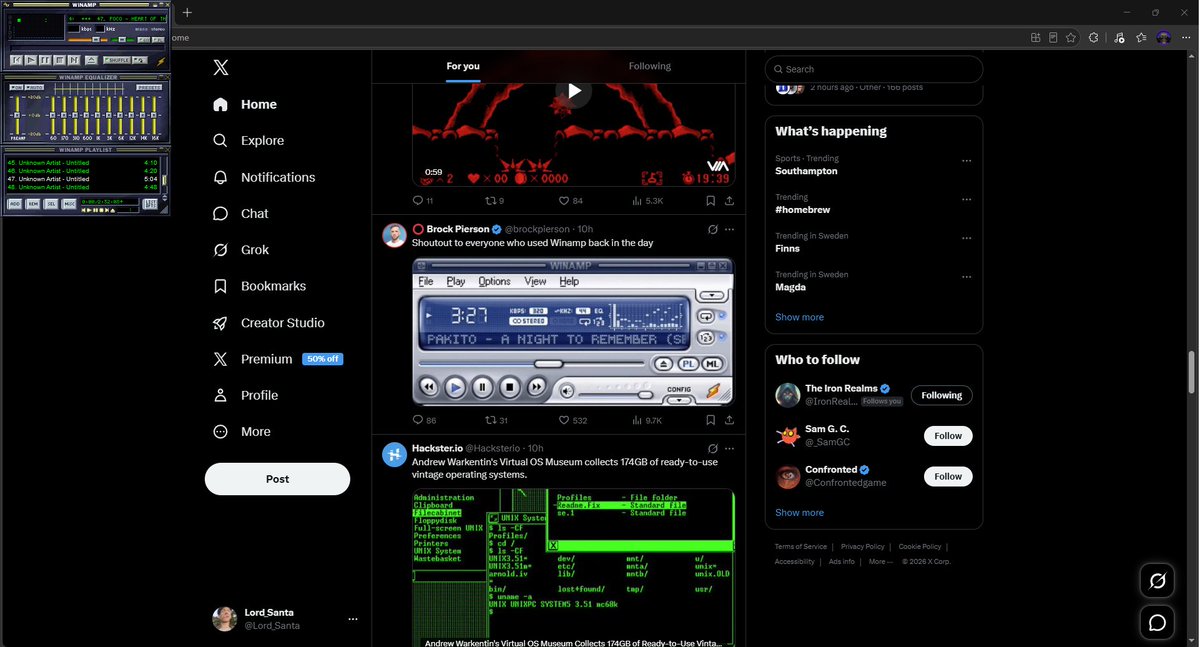Screen dimensions: 1200x647
Task: Expand the More menu in sidebar
Action: (242, 432)
